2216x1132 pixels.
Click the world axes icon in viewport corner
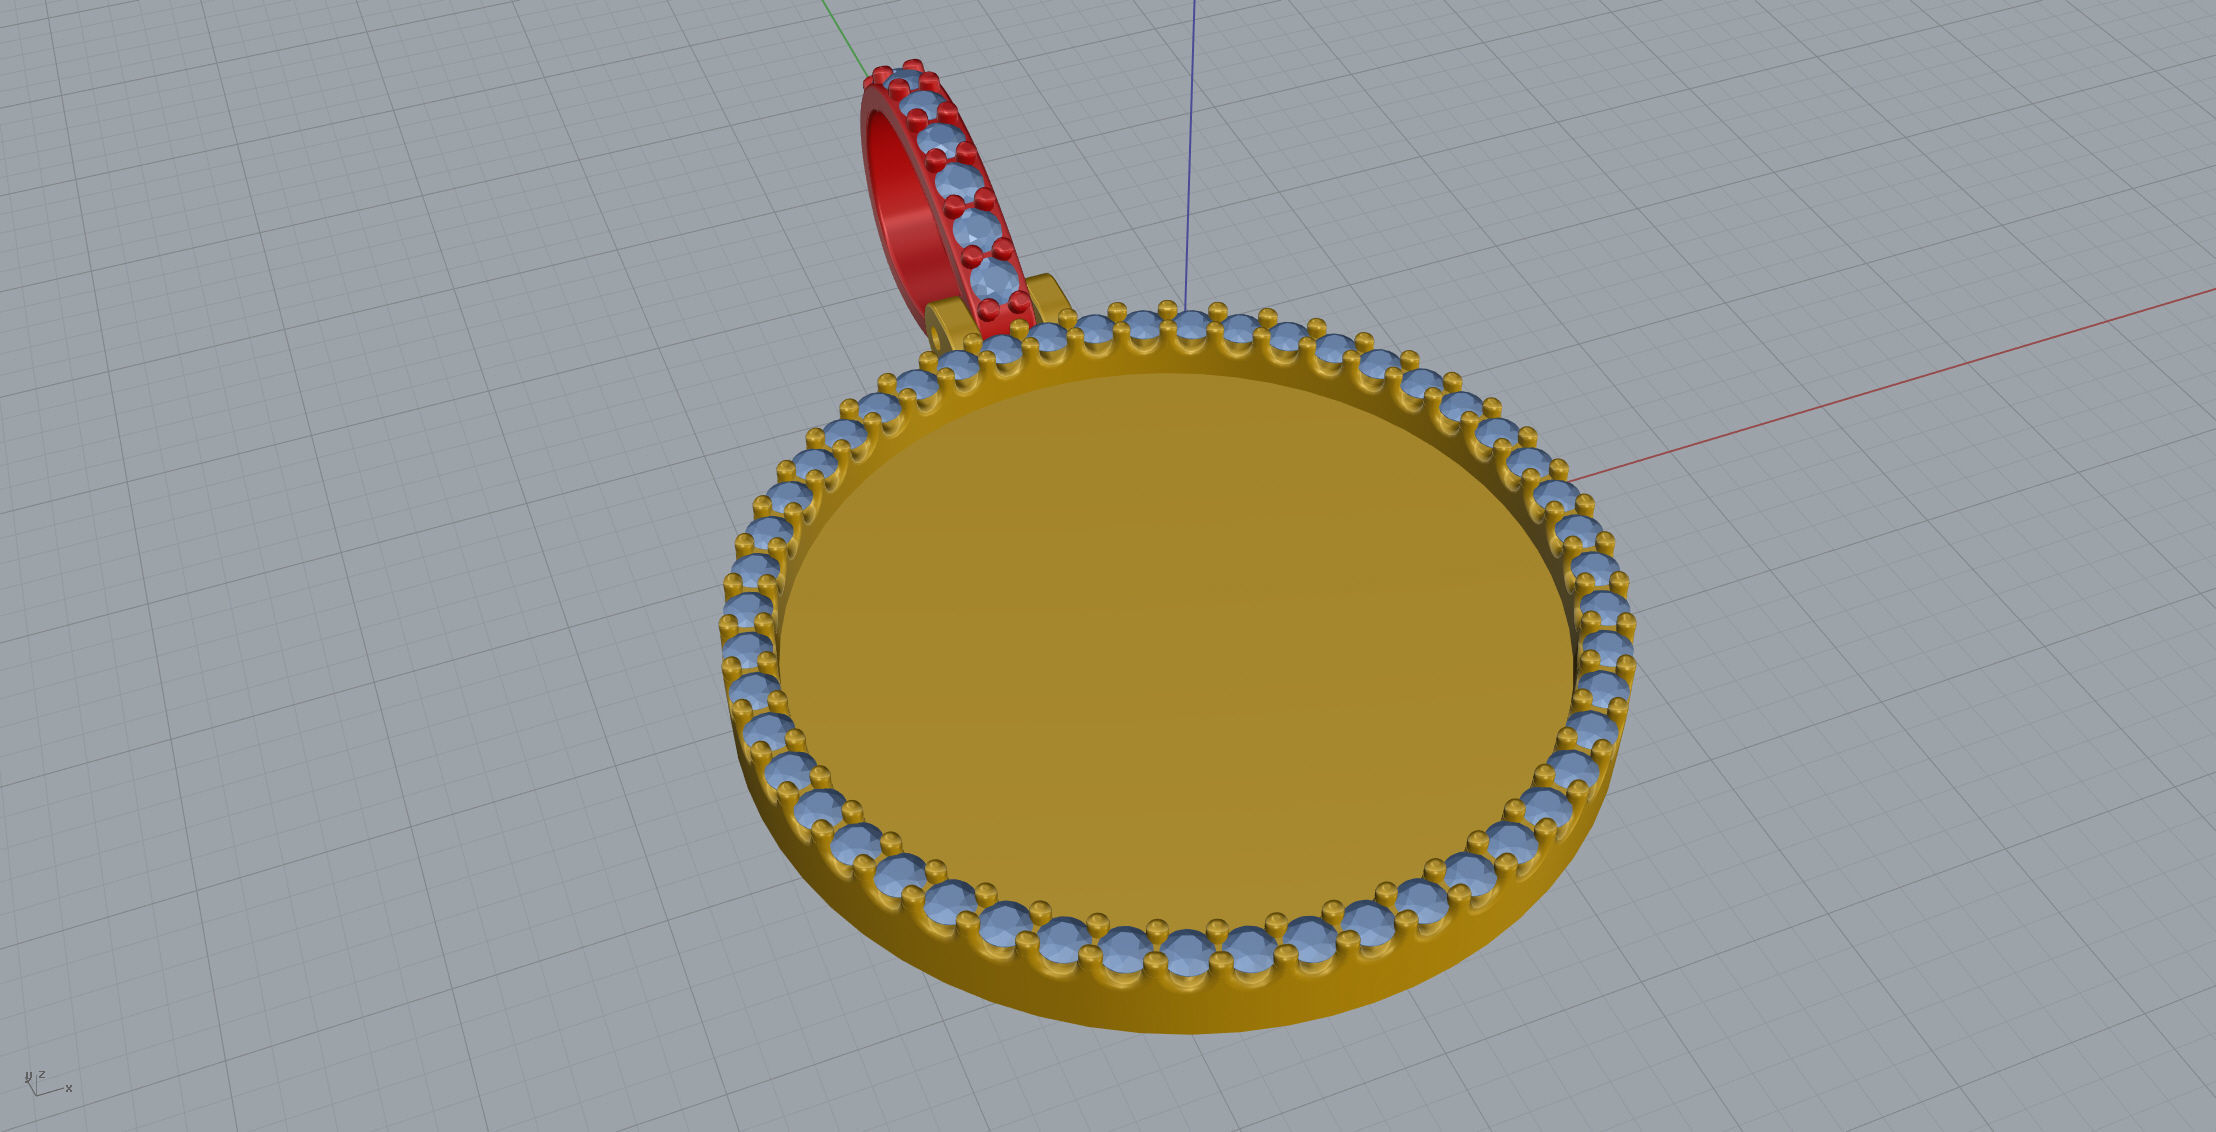pos(48,1082)
